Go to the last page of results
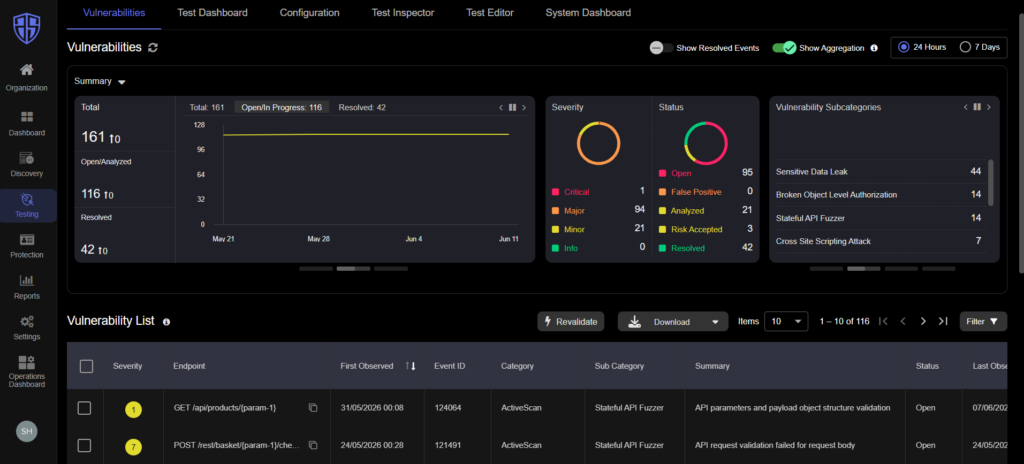 pyautogui.click(x=942, y=321)
